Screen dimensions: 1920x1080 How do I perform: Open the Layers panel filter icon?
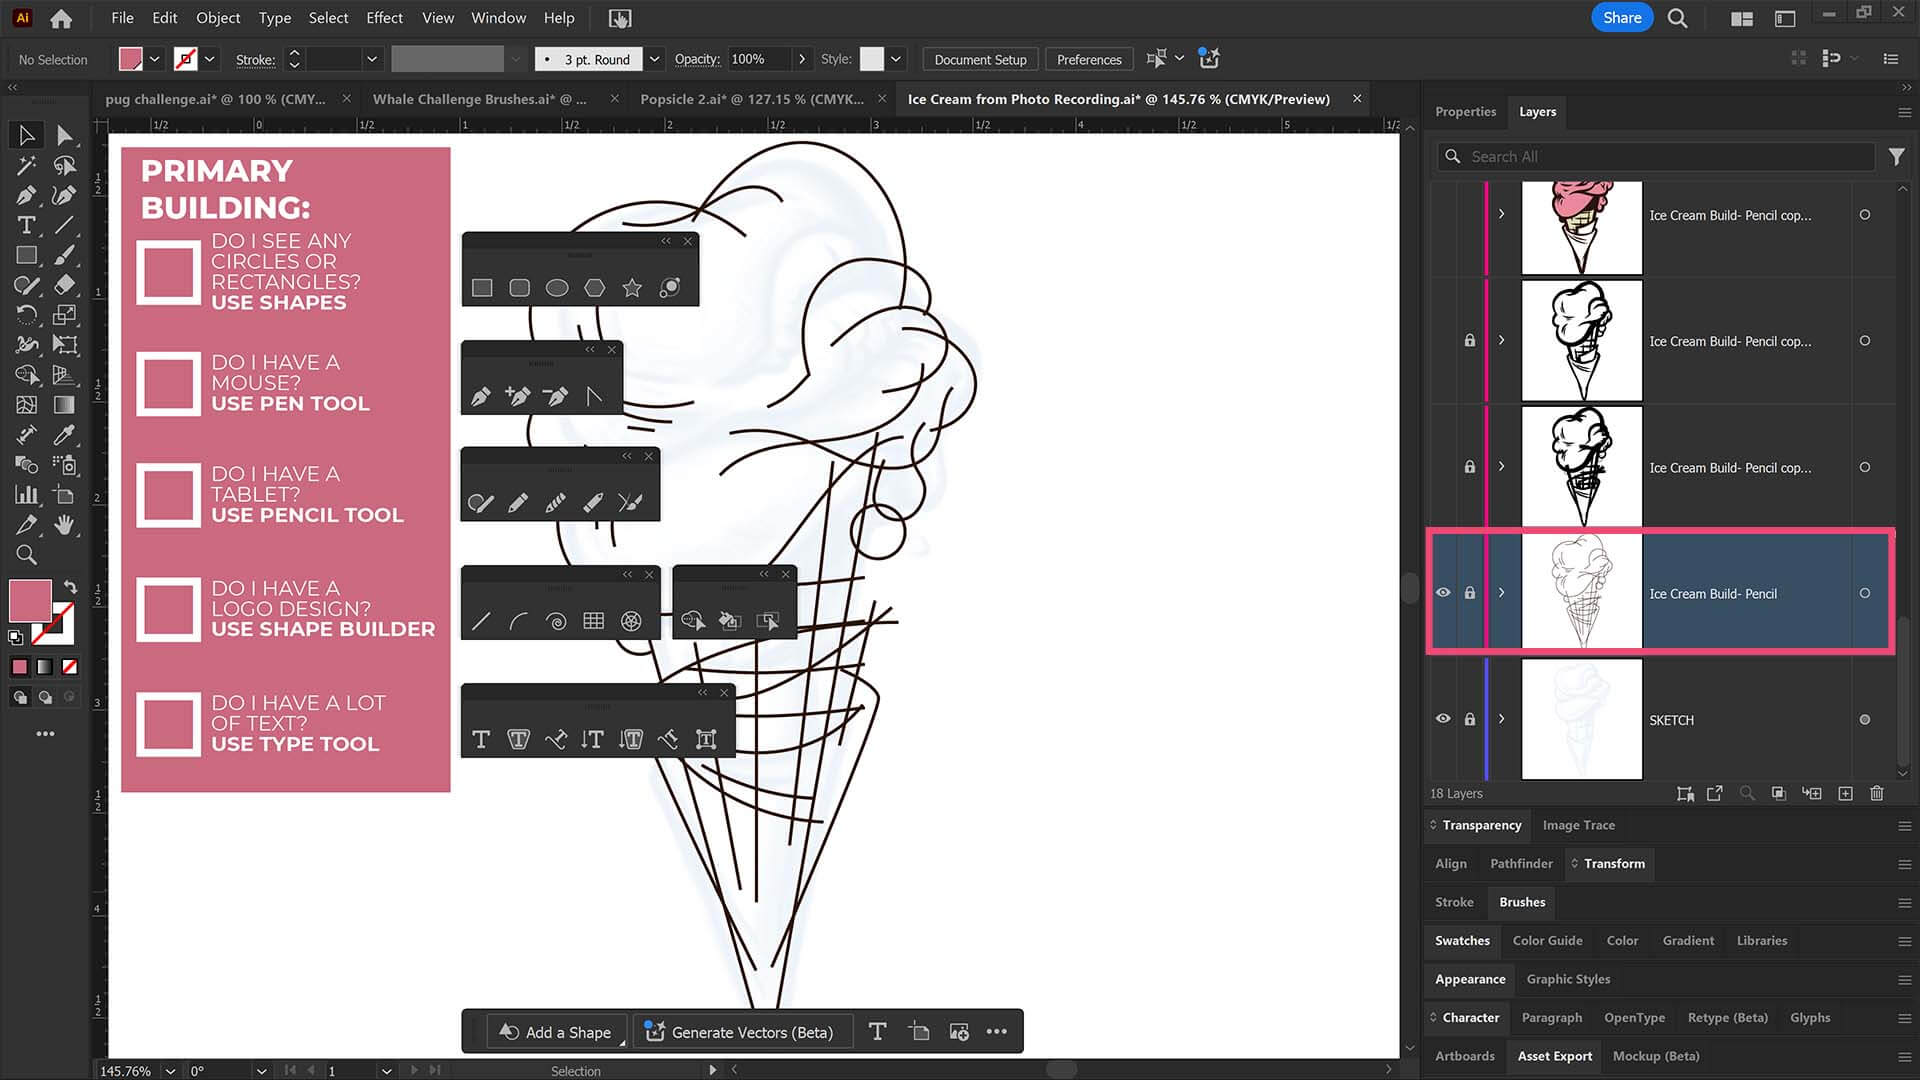[x=1896, y=157]
